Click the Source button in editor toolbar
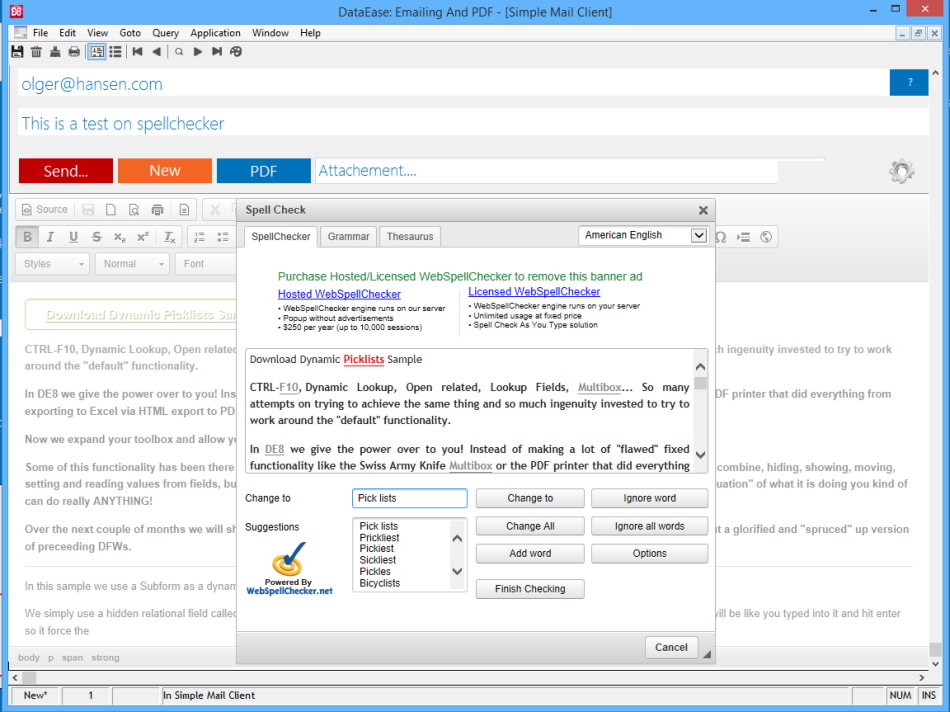Screen dimensions: 950x712 click(x=45, y=210)
